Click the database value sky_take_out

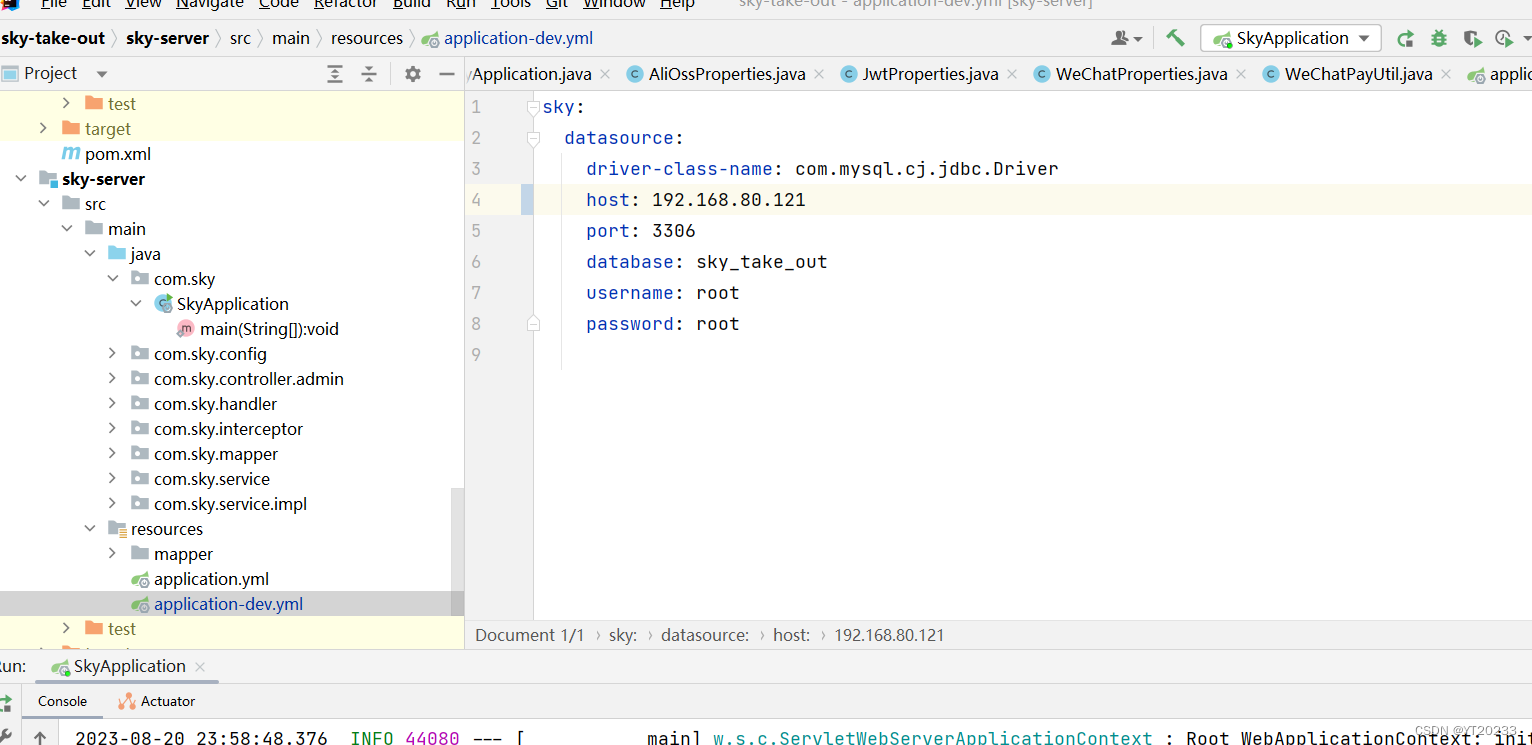pos(762,262)
